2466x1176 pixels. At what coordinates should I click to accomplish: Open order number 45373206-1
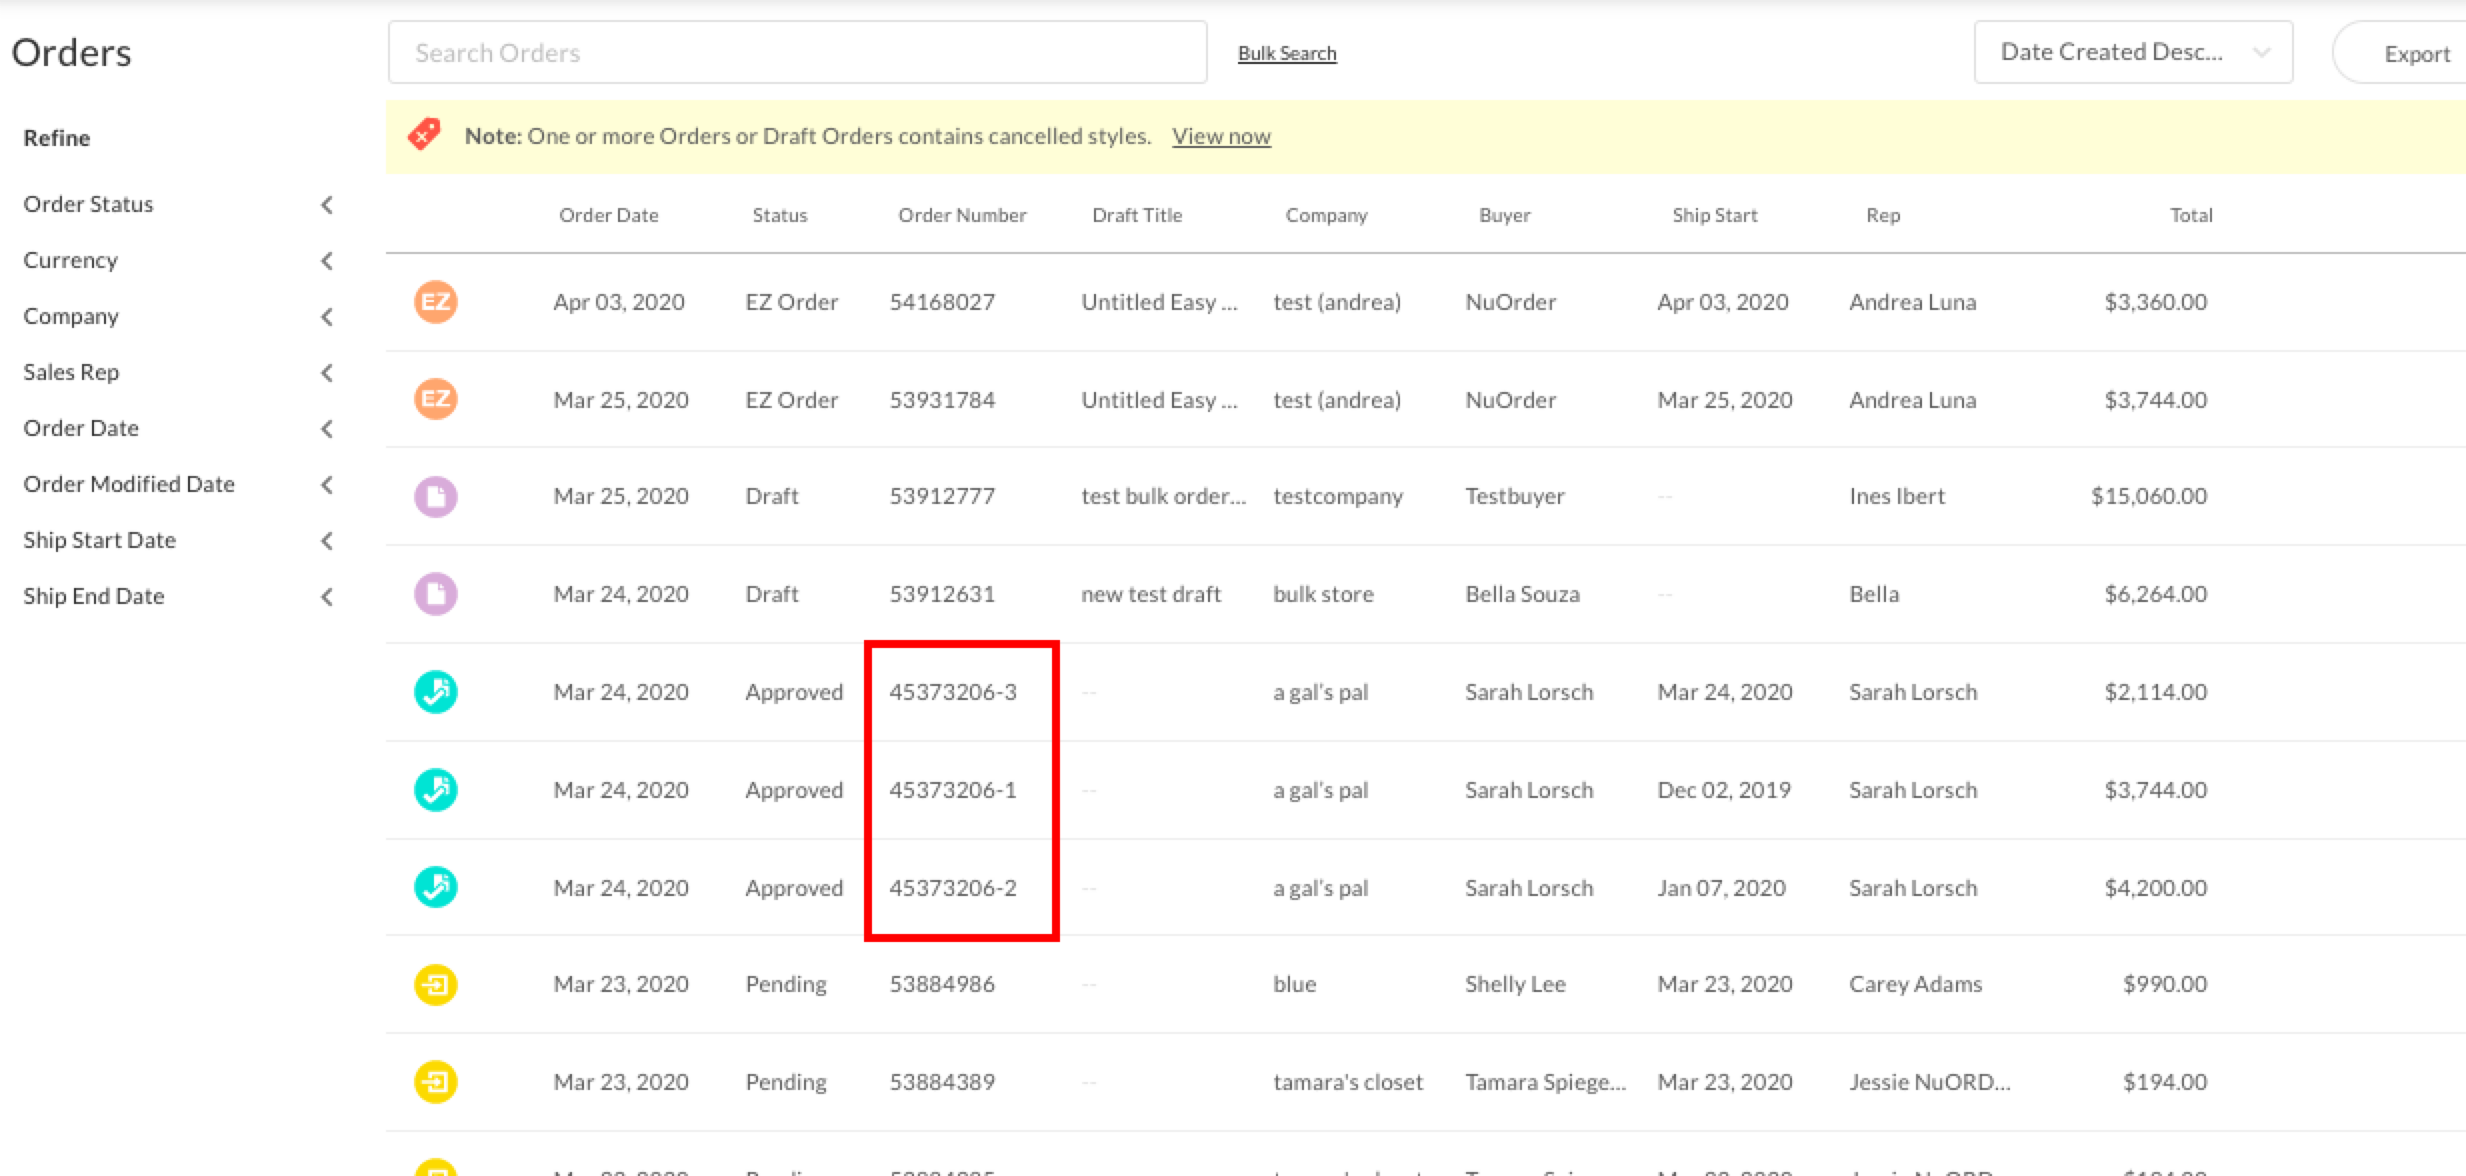(x=953, y=790)
